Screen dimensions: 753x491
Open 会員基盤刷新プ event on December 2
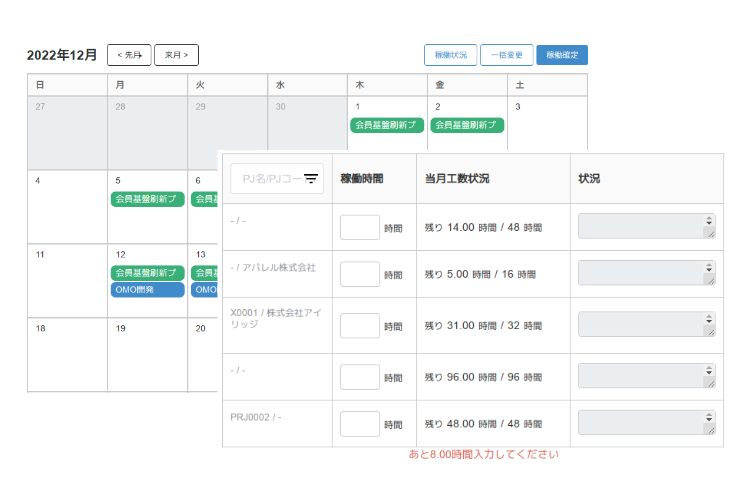[467, 125]
